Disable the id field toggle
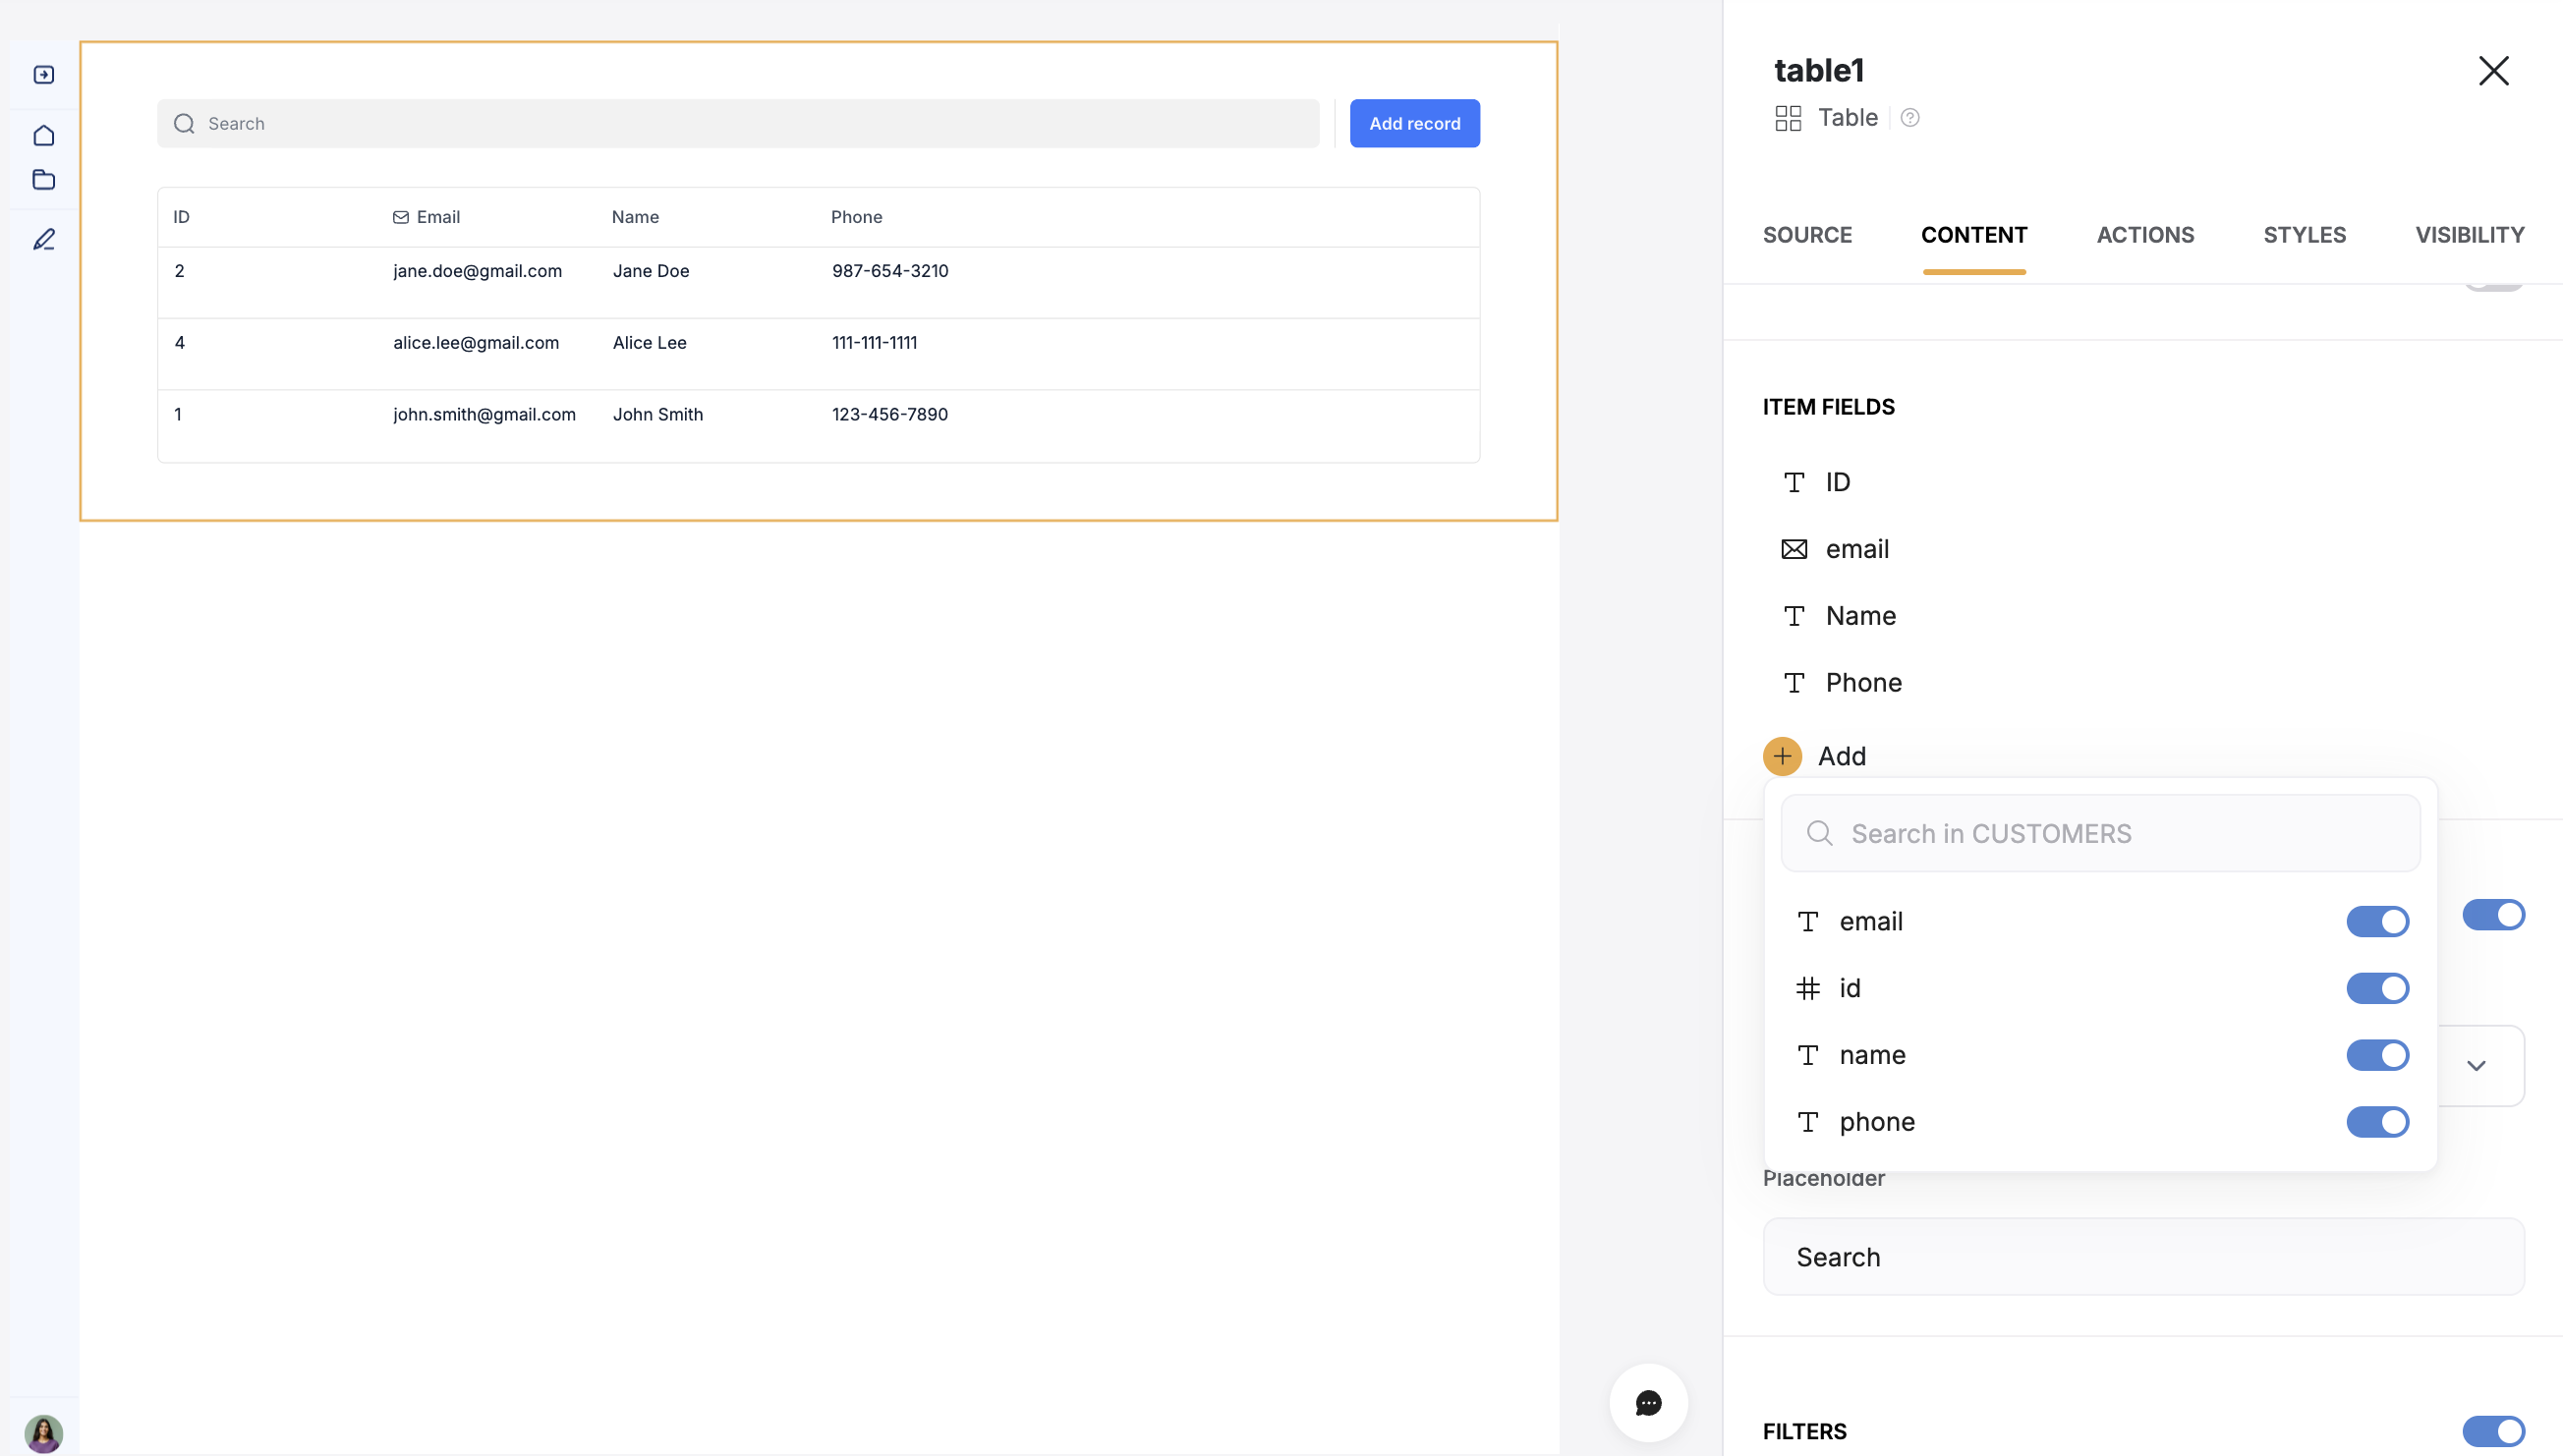 coord(2377,988)
